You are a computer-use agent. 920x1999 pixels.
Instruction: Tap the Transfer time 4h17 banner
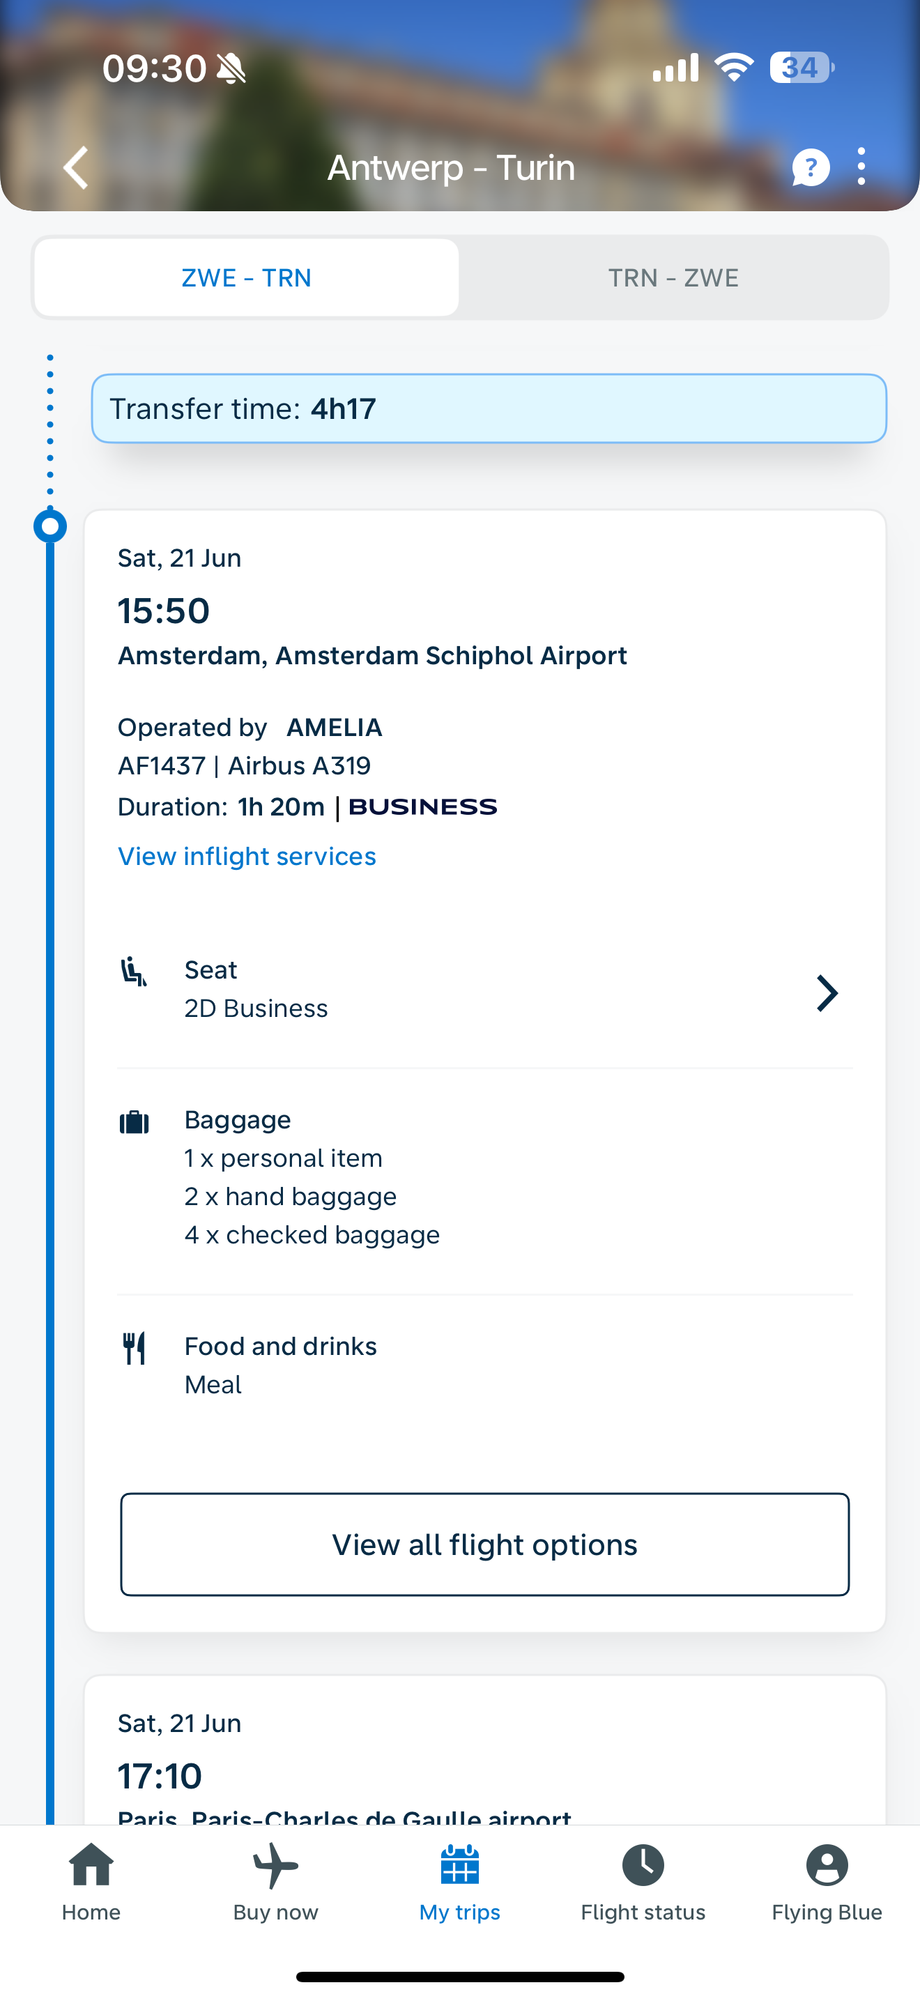tap(488, 408)
